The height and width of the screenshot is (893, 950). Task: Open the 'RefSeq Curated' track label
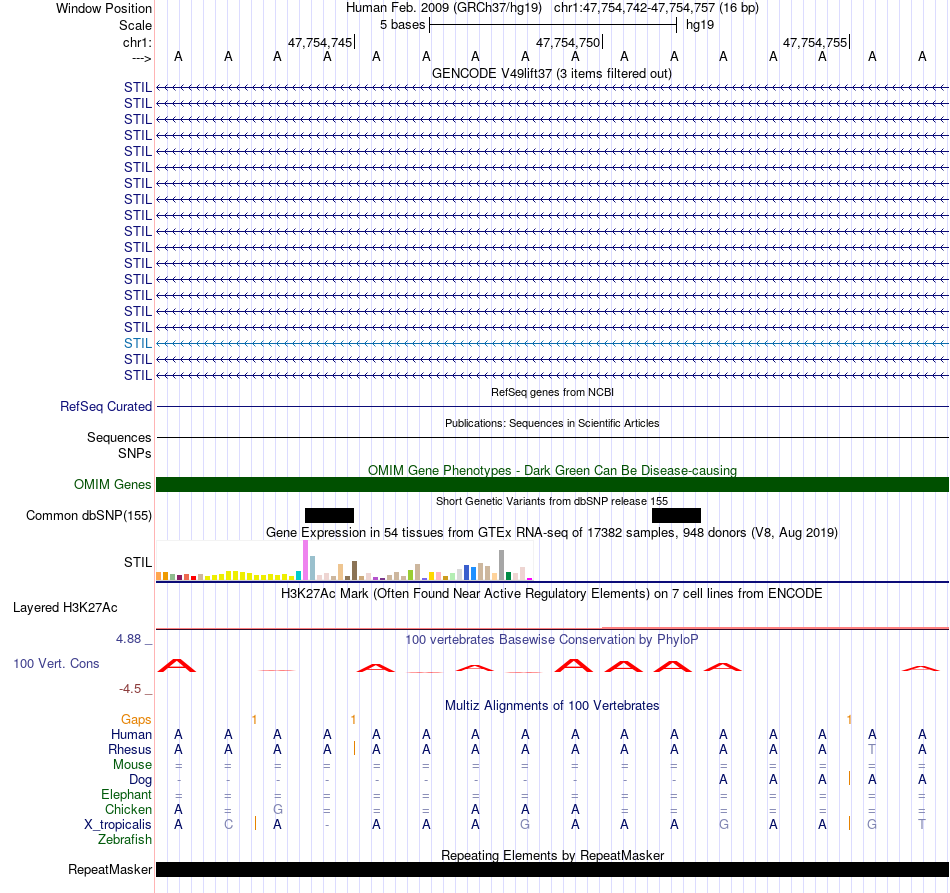pyautogui.click(x=105, y=407)
